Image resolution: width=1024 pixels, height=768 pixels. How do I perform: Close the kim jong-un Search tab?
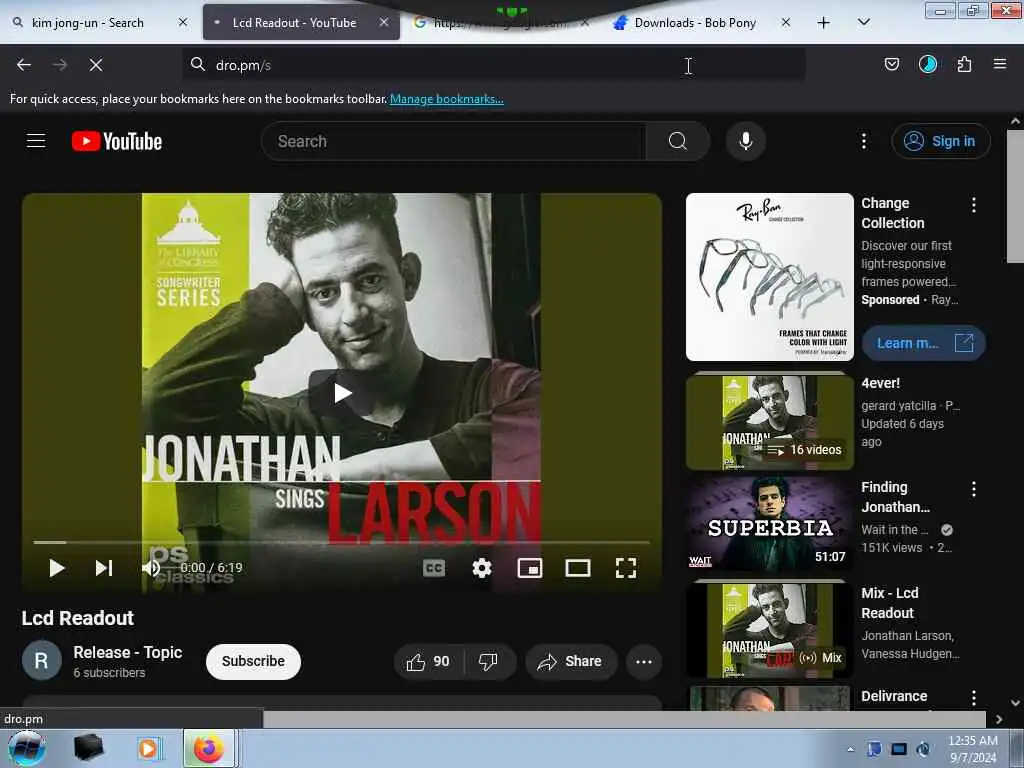click(183, 22)
